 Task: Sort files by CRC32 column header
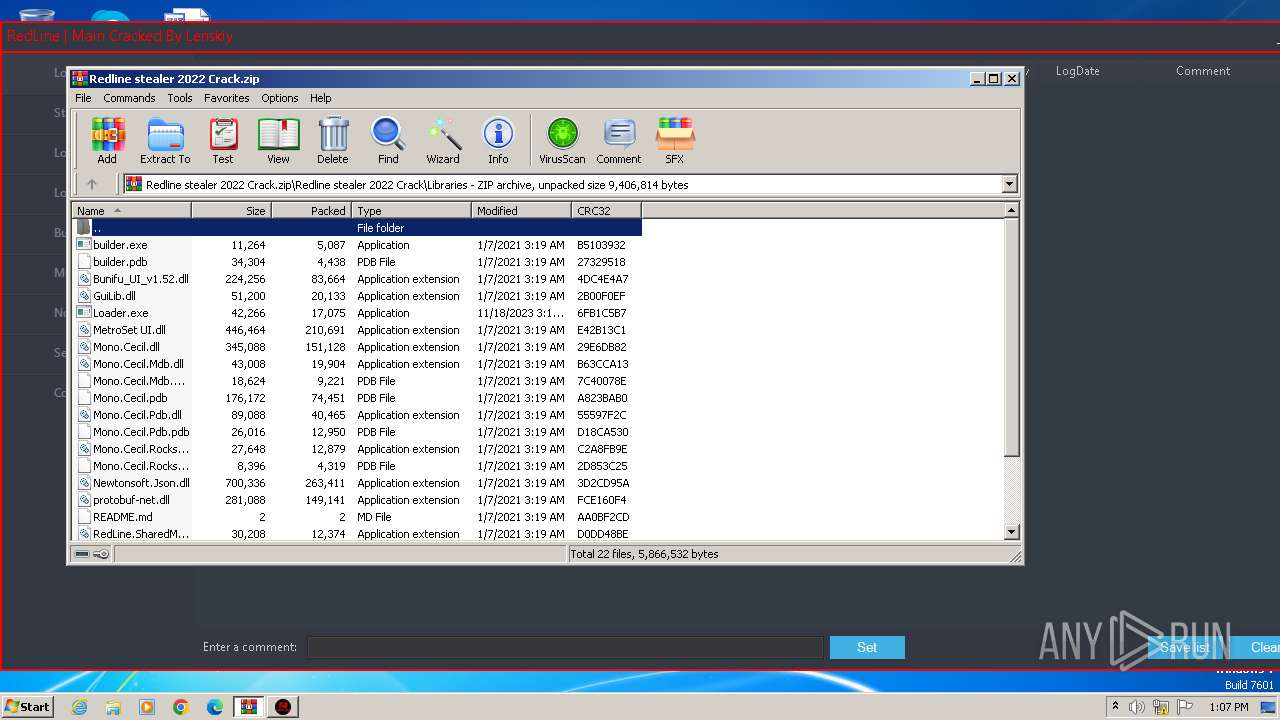(606, 211)
